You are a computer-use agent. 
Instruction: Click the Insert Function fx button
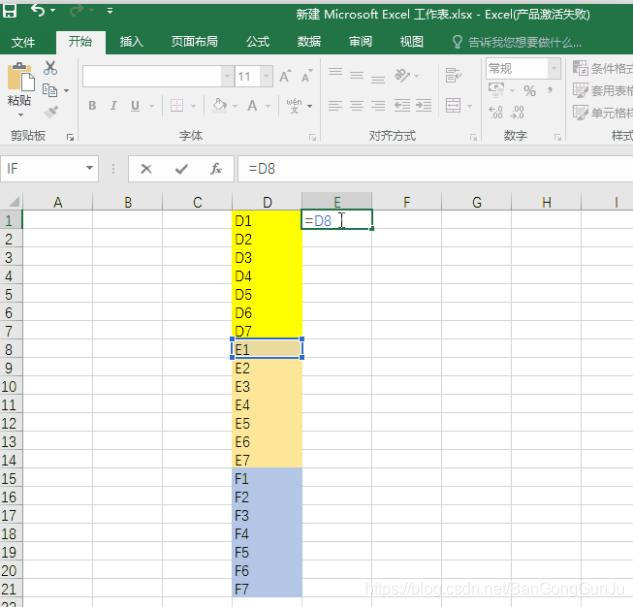tap(216, 168)
